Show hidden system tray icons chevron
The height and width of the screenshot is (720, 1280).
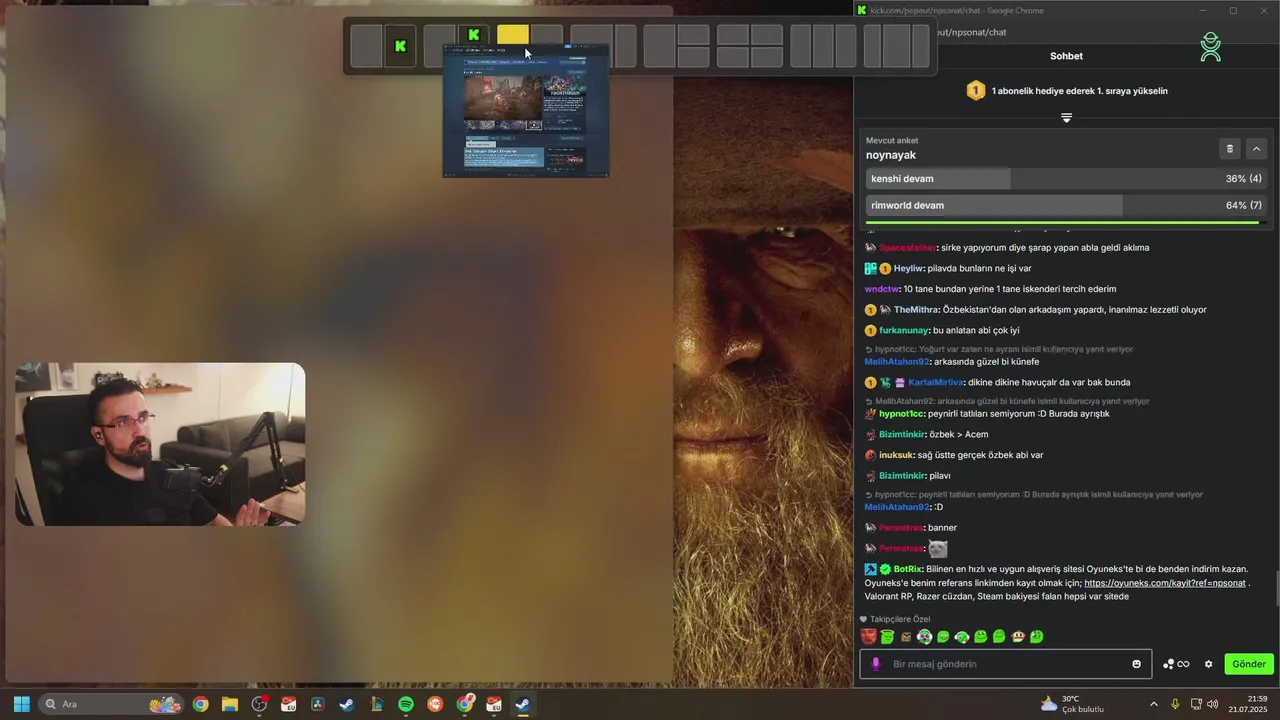click(x=1153, y=704)
